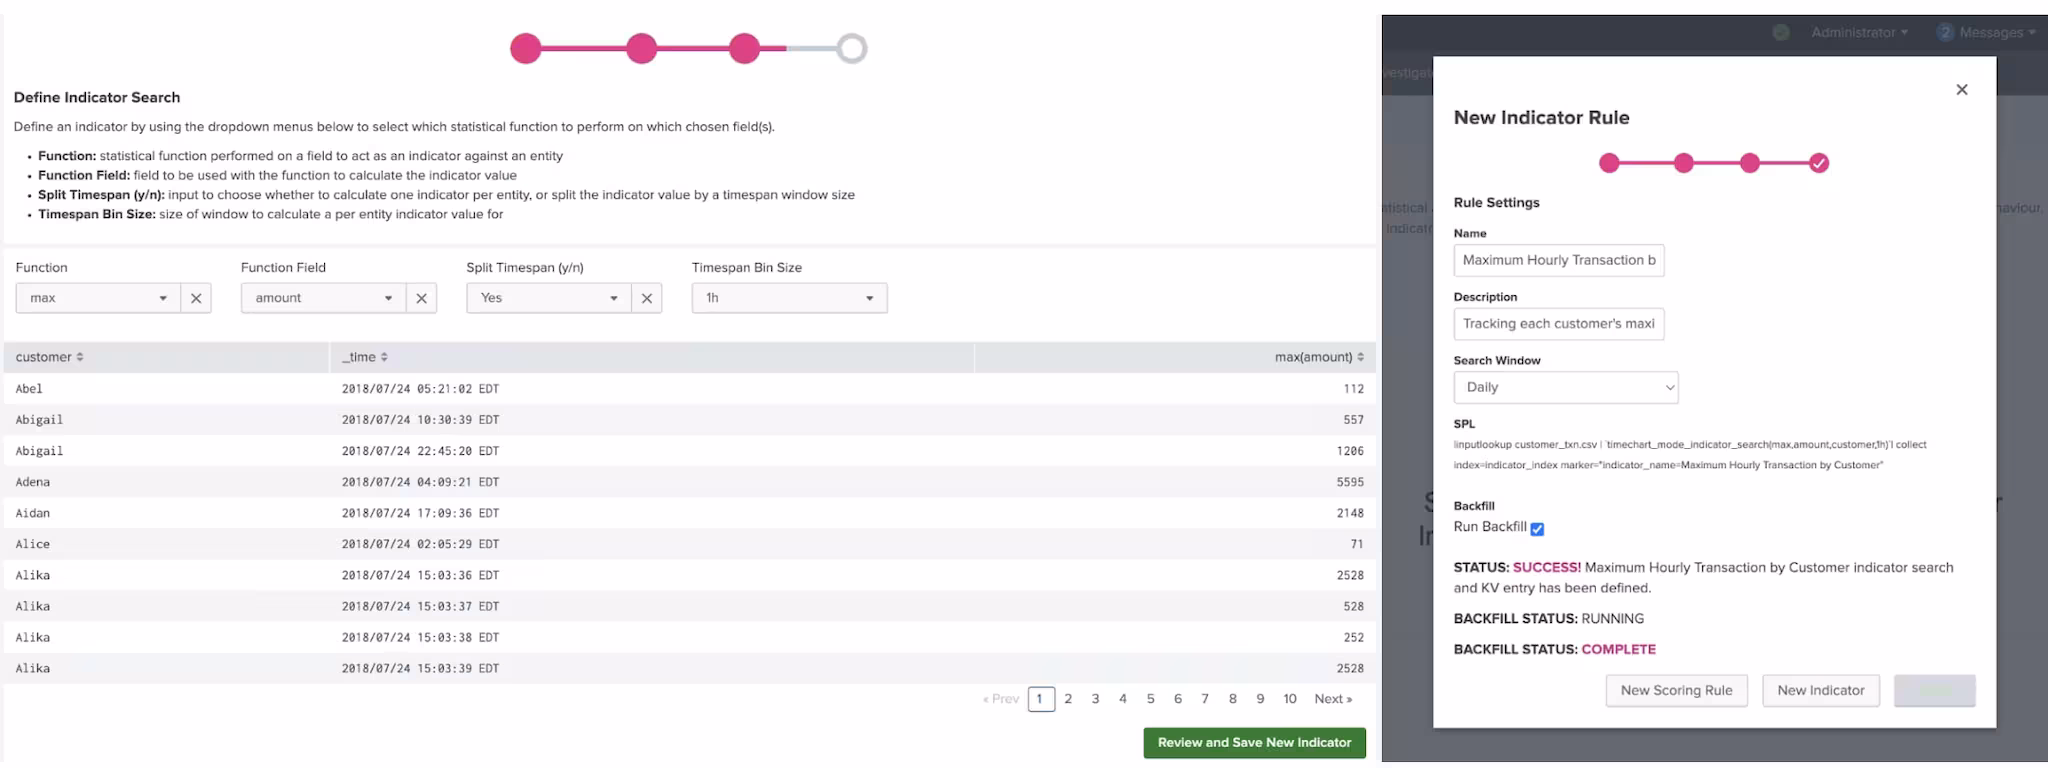The height and width of the screenshot is (768, 2048).
Task: Sort by the customer column header
Action: [x=49, y=357]
